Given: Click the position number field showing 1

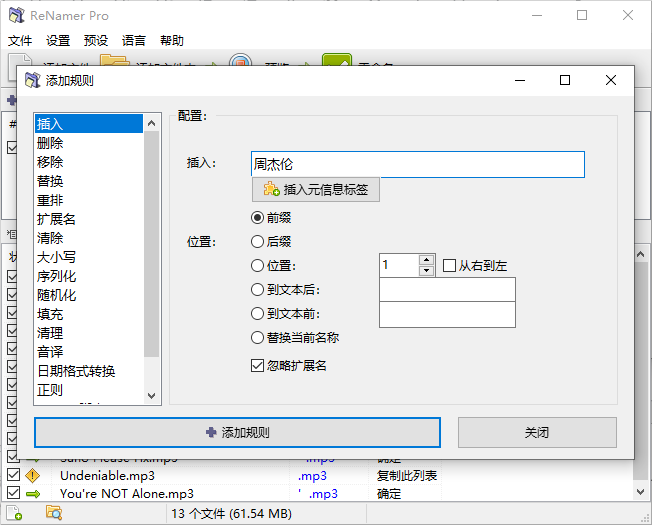Looking at the screenshot, I should click(x=399, y=265).
